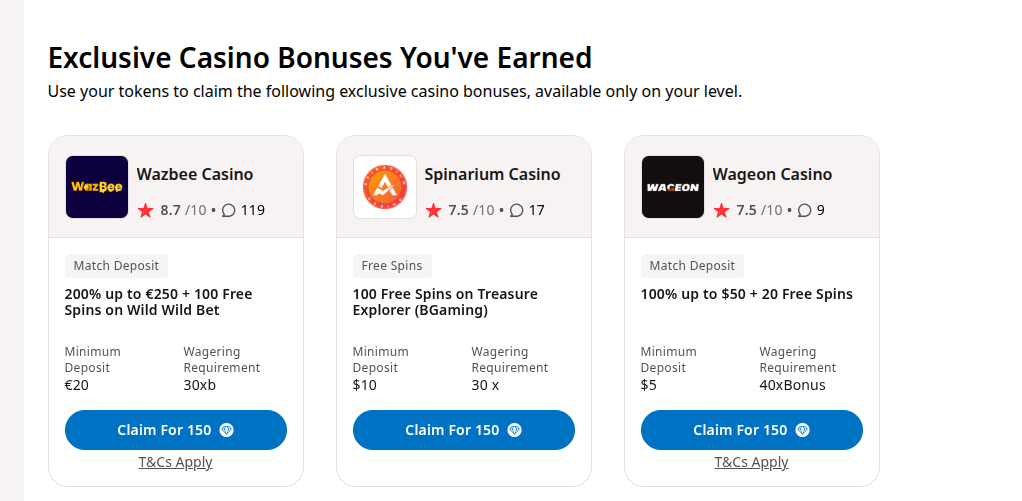The width and height of the screenshot is (1022, 501).
Task: Open the Wageon Casino title link
Action: (x=772, y=174)
